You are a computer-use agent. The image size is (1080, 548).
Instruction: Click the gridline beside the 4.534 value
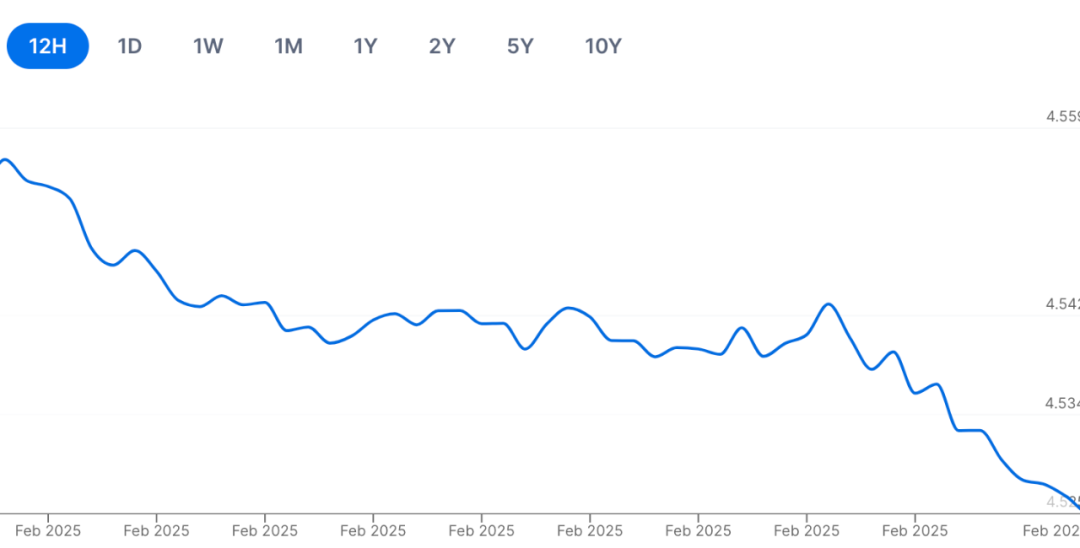(x=500, y=415)
